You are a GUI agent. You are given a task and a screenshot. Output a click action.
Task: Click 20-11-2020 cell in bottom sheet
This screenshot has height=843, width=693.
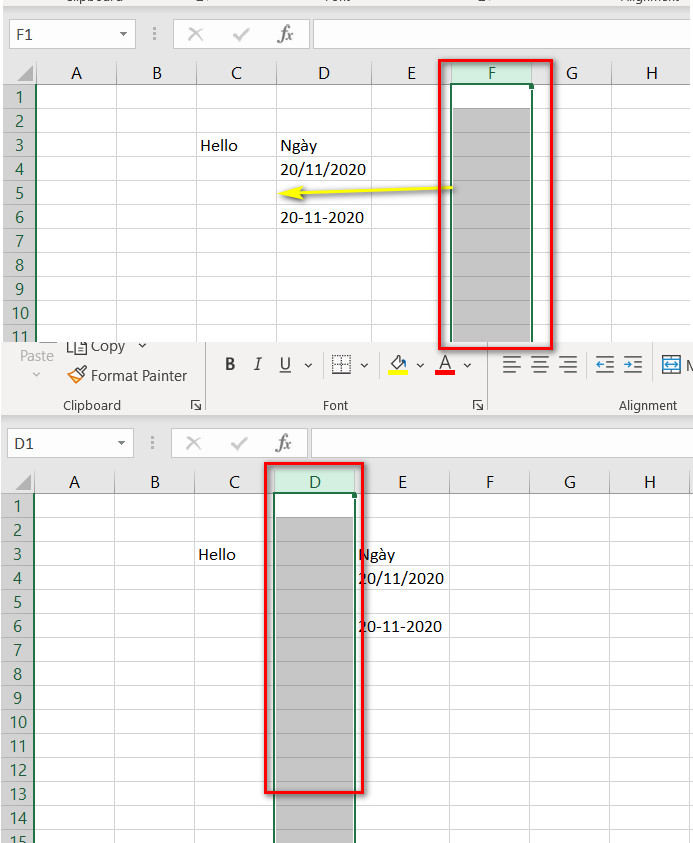[402, 626]
